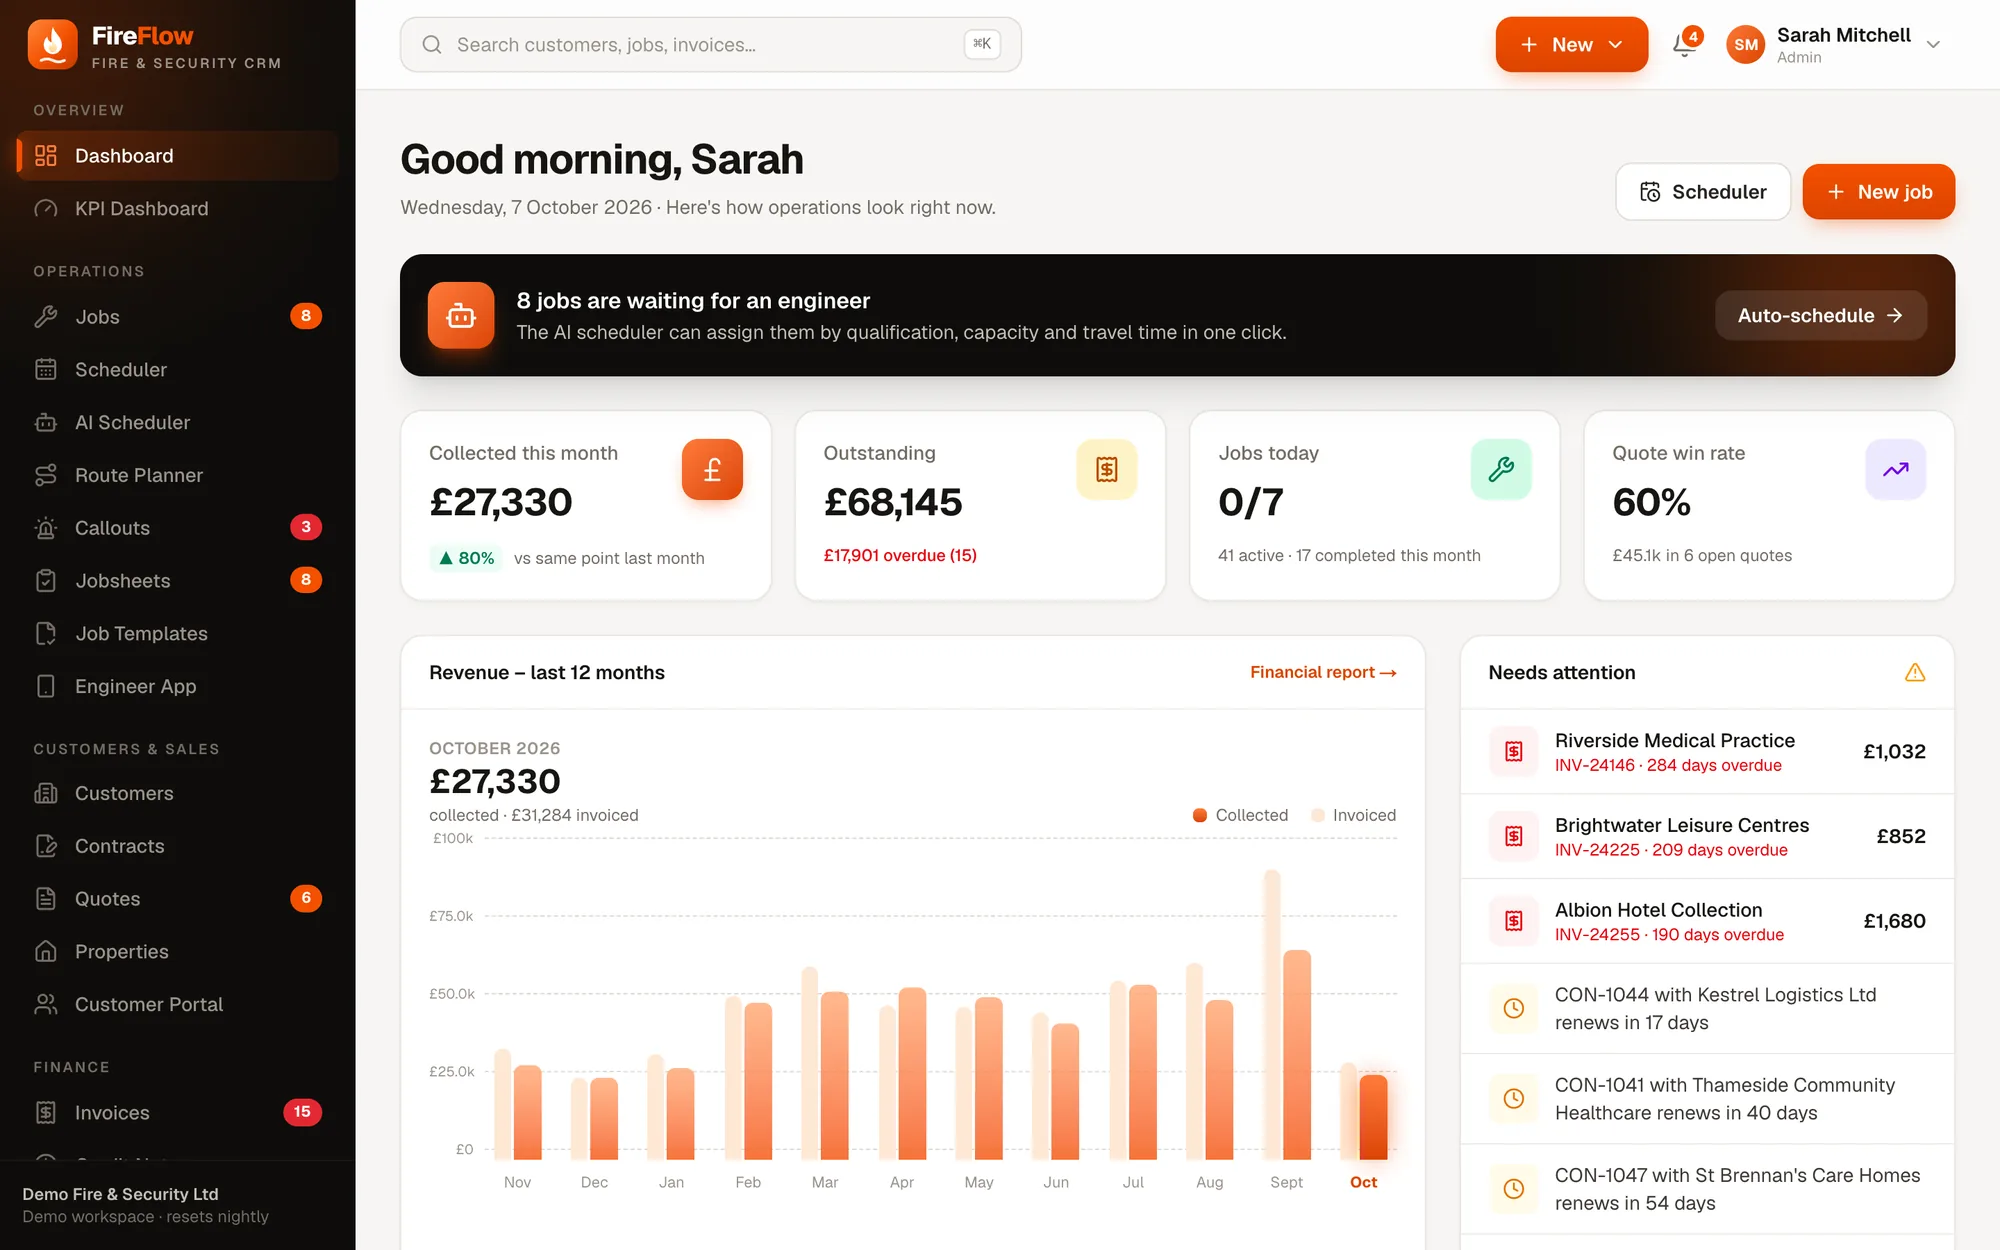2000x1250 pixels.
Task: Open notifications via the bell icon
Action: coord(1685,45)
